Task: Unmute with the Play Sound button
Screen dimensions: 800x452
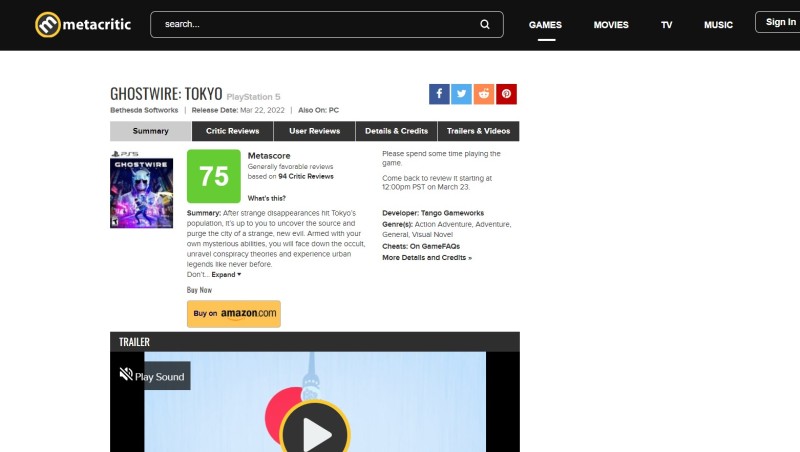Action: click(x=155, y=376)
